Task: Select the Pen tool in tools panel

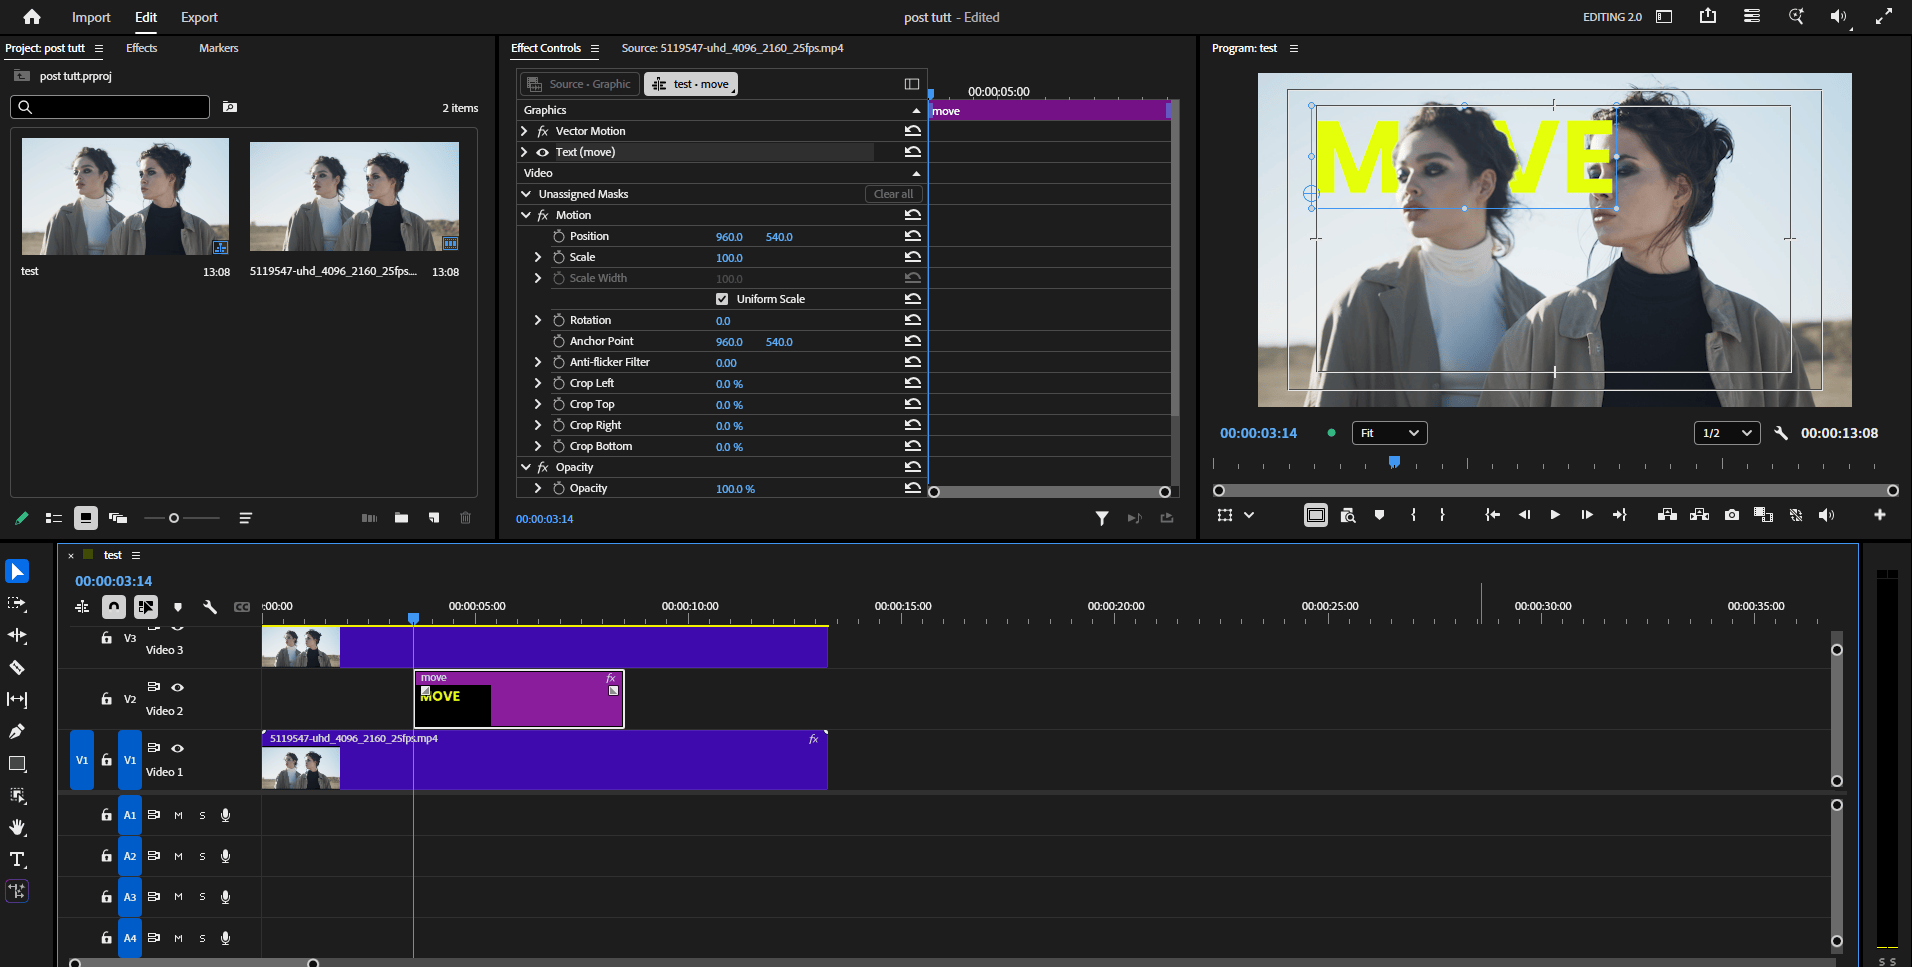Action: click(x=17, y=731)
